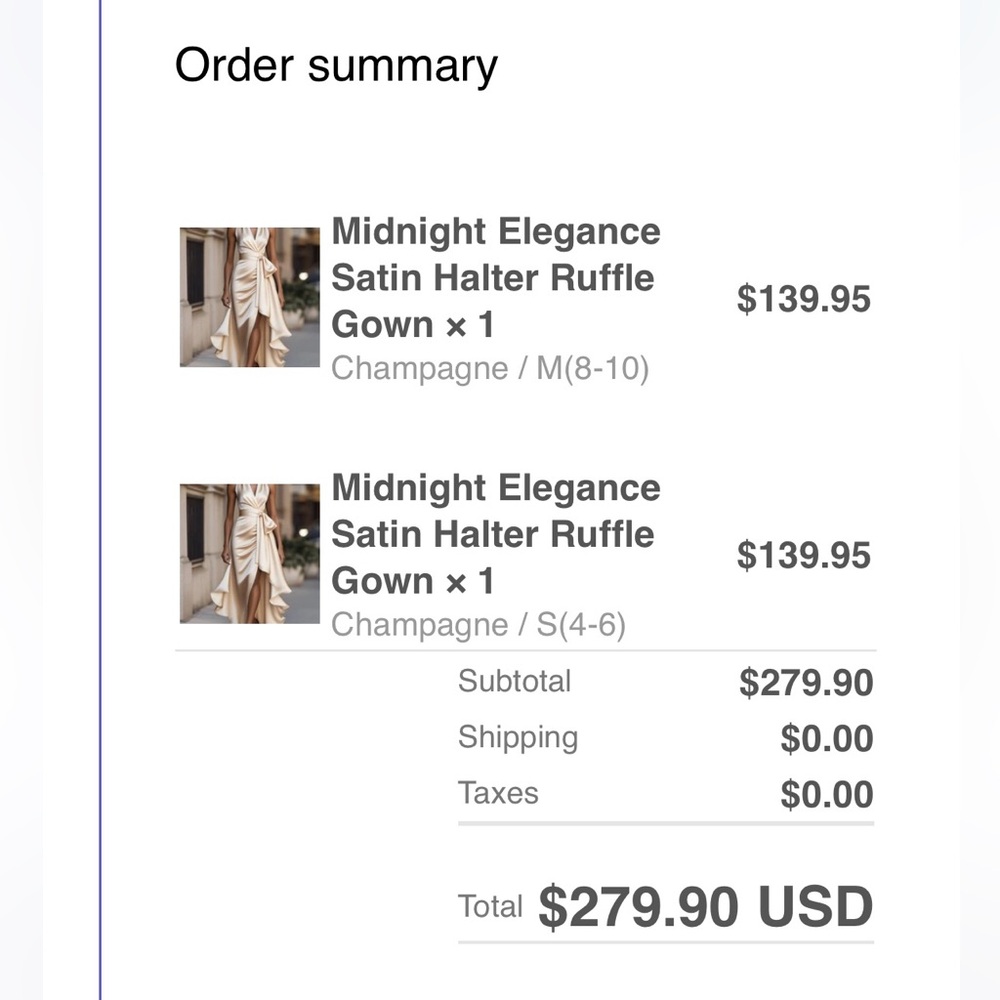Click the Taxes label
Image resolution: width=1000 pixels, height=1000 pixels.
click(498, 793)
